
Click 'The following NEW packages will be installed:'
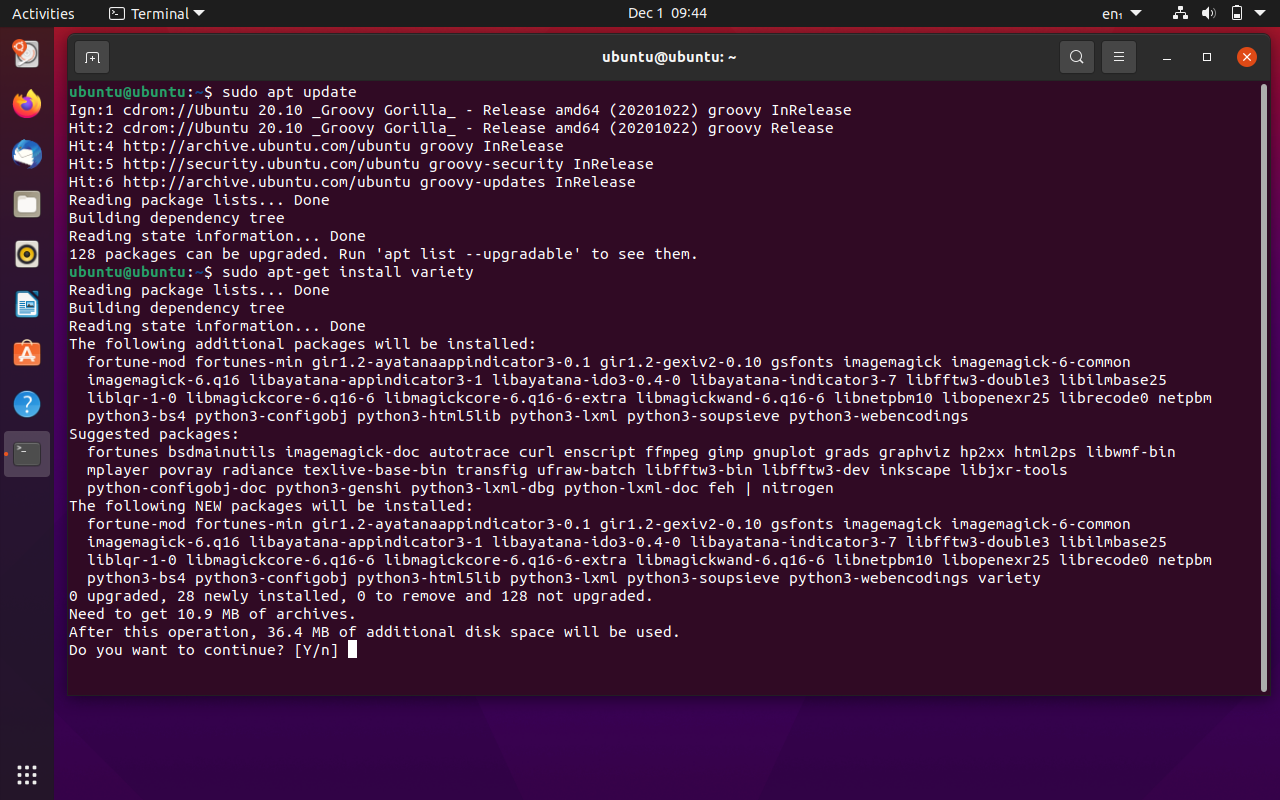(271, 506)
